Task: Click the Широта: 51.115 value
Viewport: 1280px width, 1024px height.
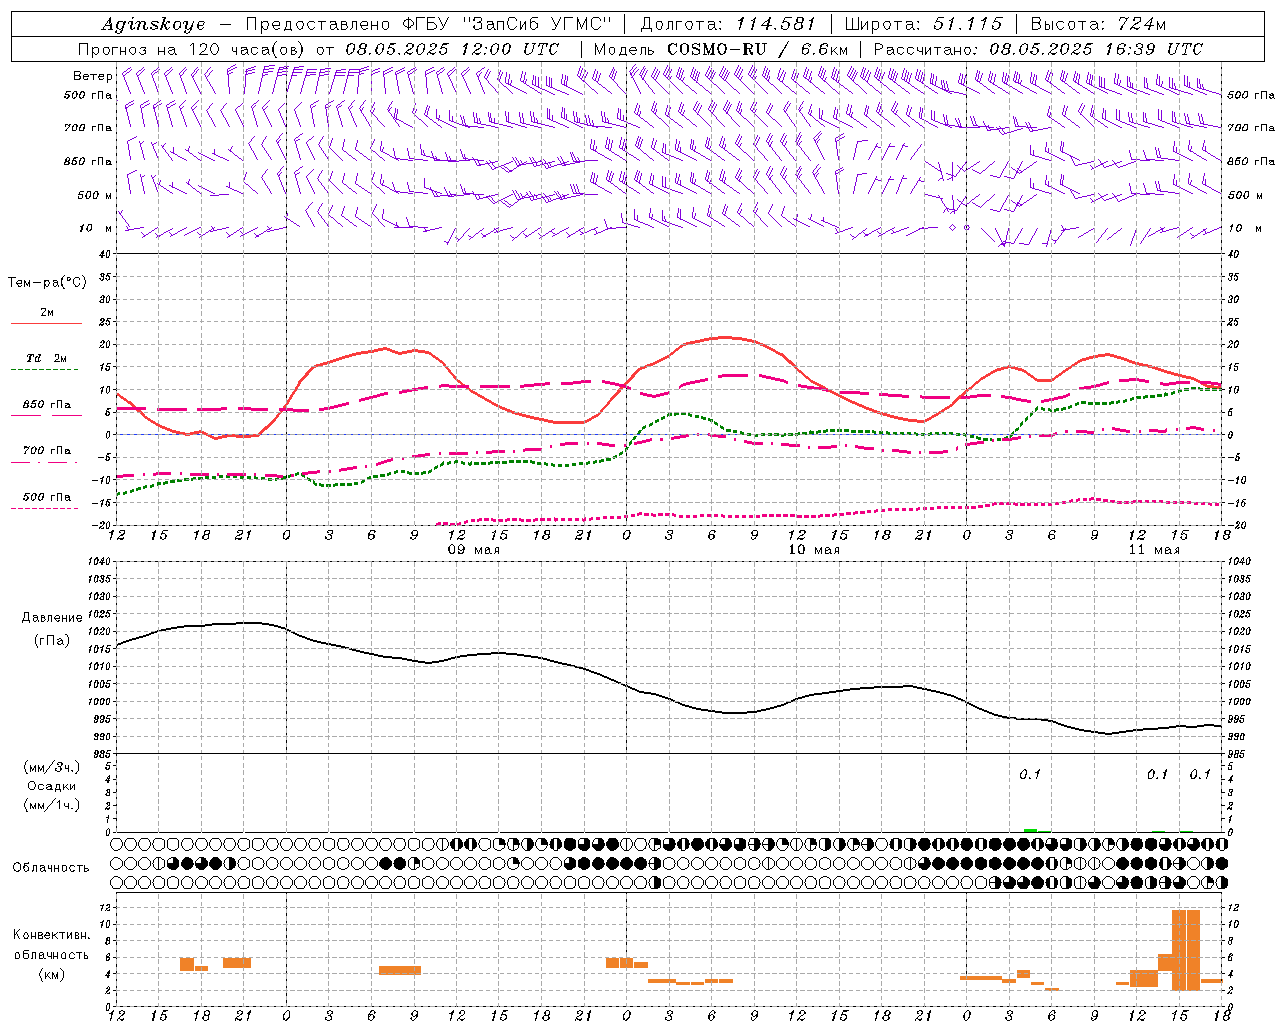Action: pos(923,24)
